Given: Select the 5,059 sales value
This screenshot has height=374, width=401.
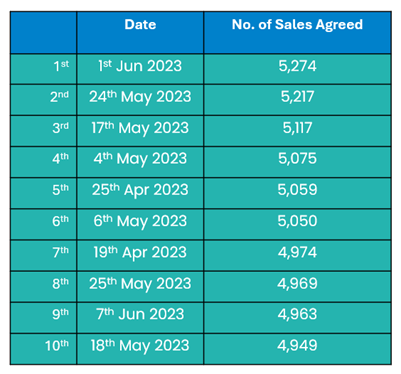Looking at the screenshot, I should point(297,193).
